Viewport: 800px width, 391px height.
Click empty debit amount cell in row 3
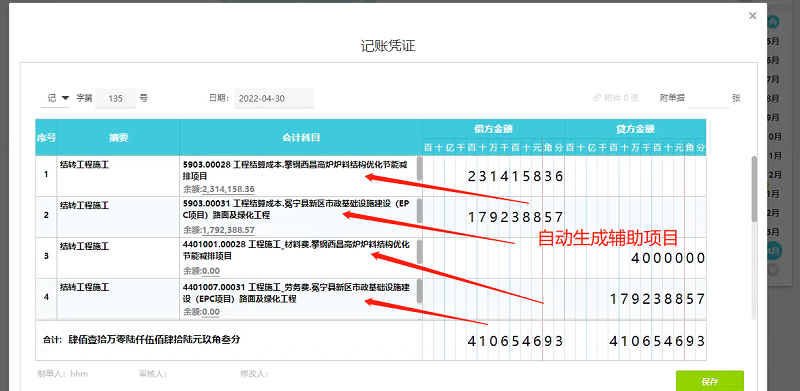click(493, 258)
